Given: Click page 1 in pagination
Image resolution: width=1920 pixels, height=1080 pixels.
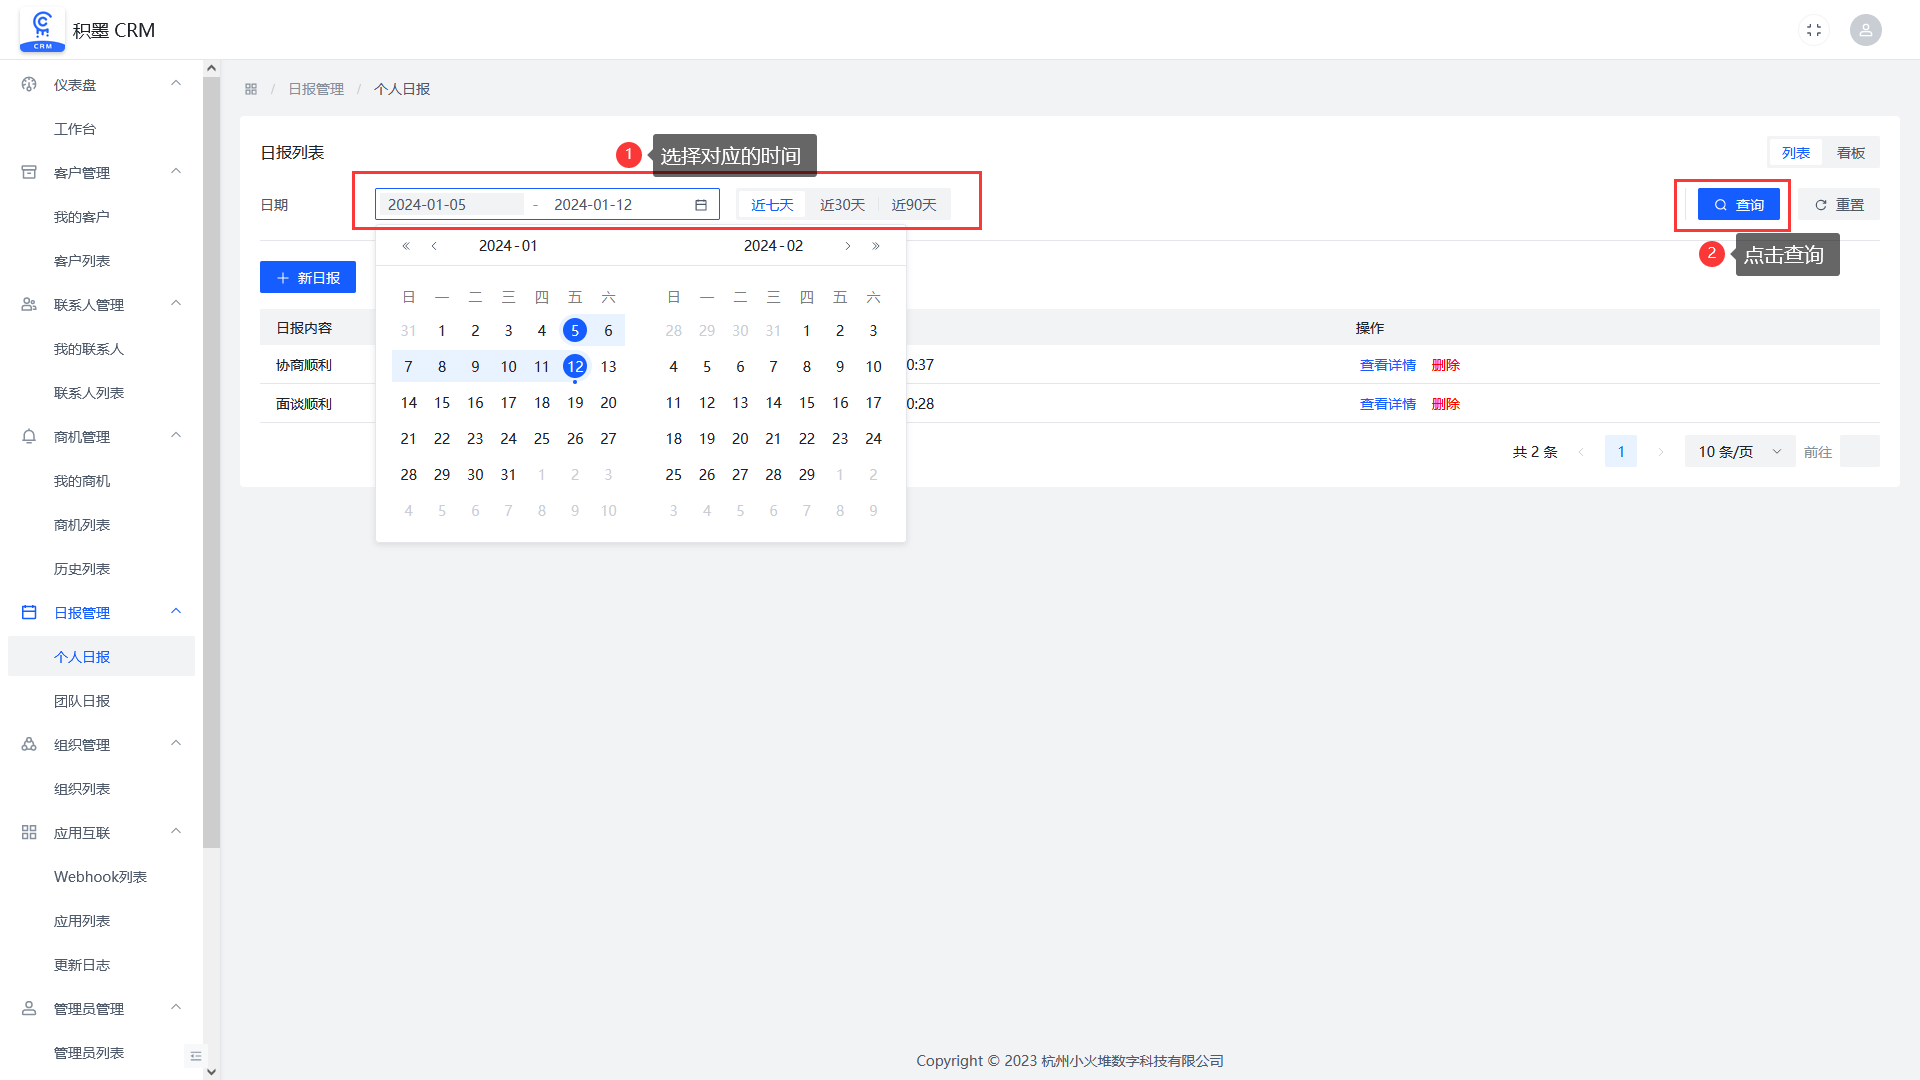Looking at the screenshot, I should 1621,452.
